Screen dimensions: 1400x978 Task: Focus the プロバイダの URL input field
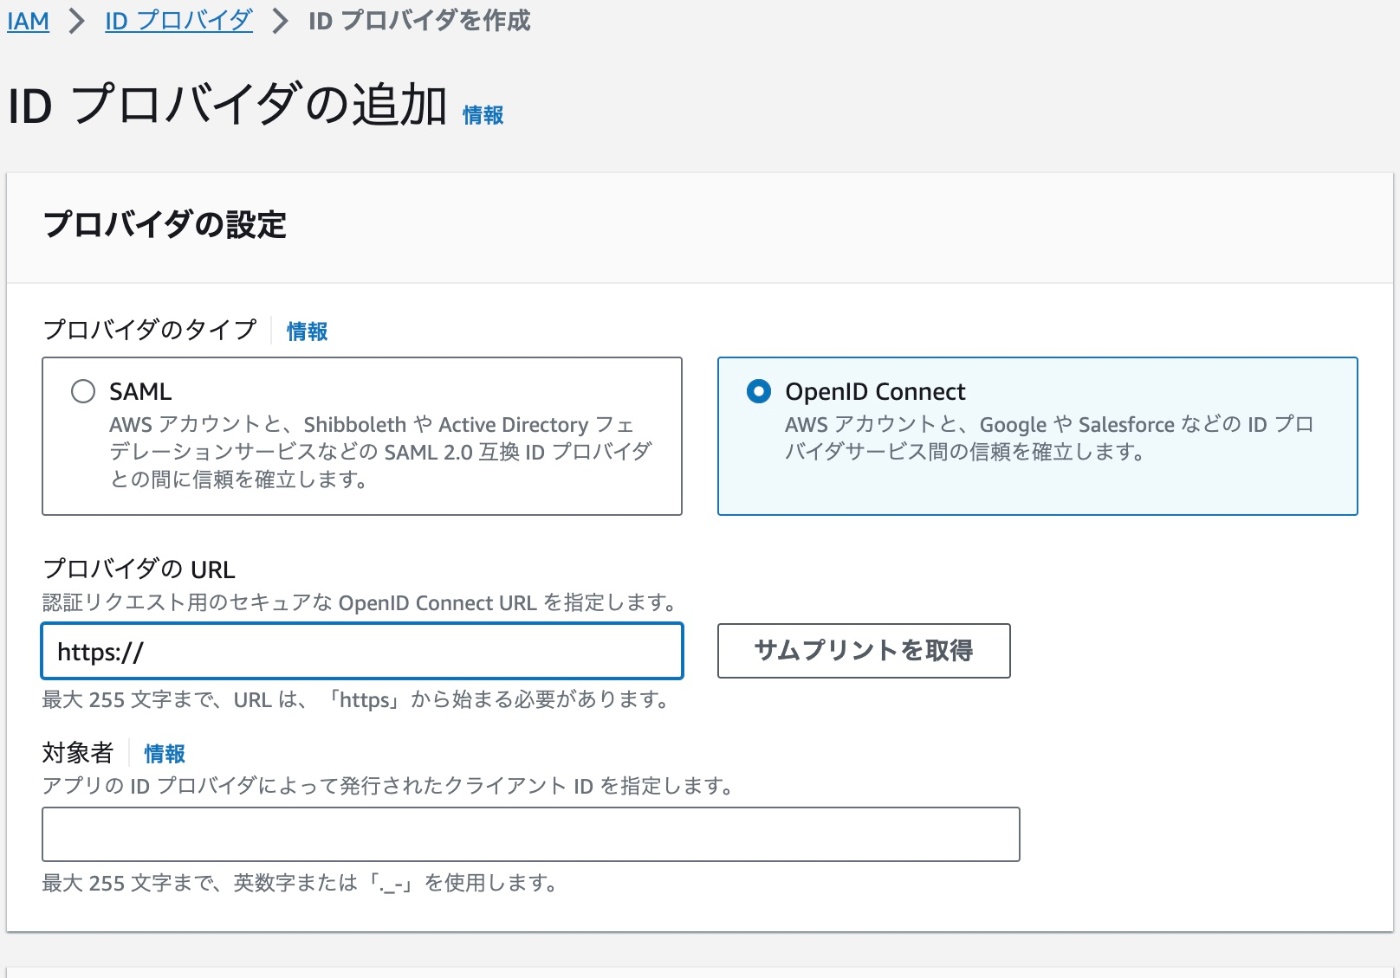click(362, 651)
